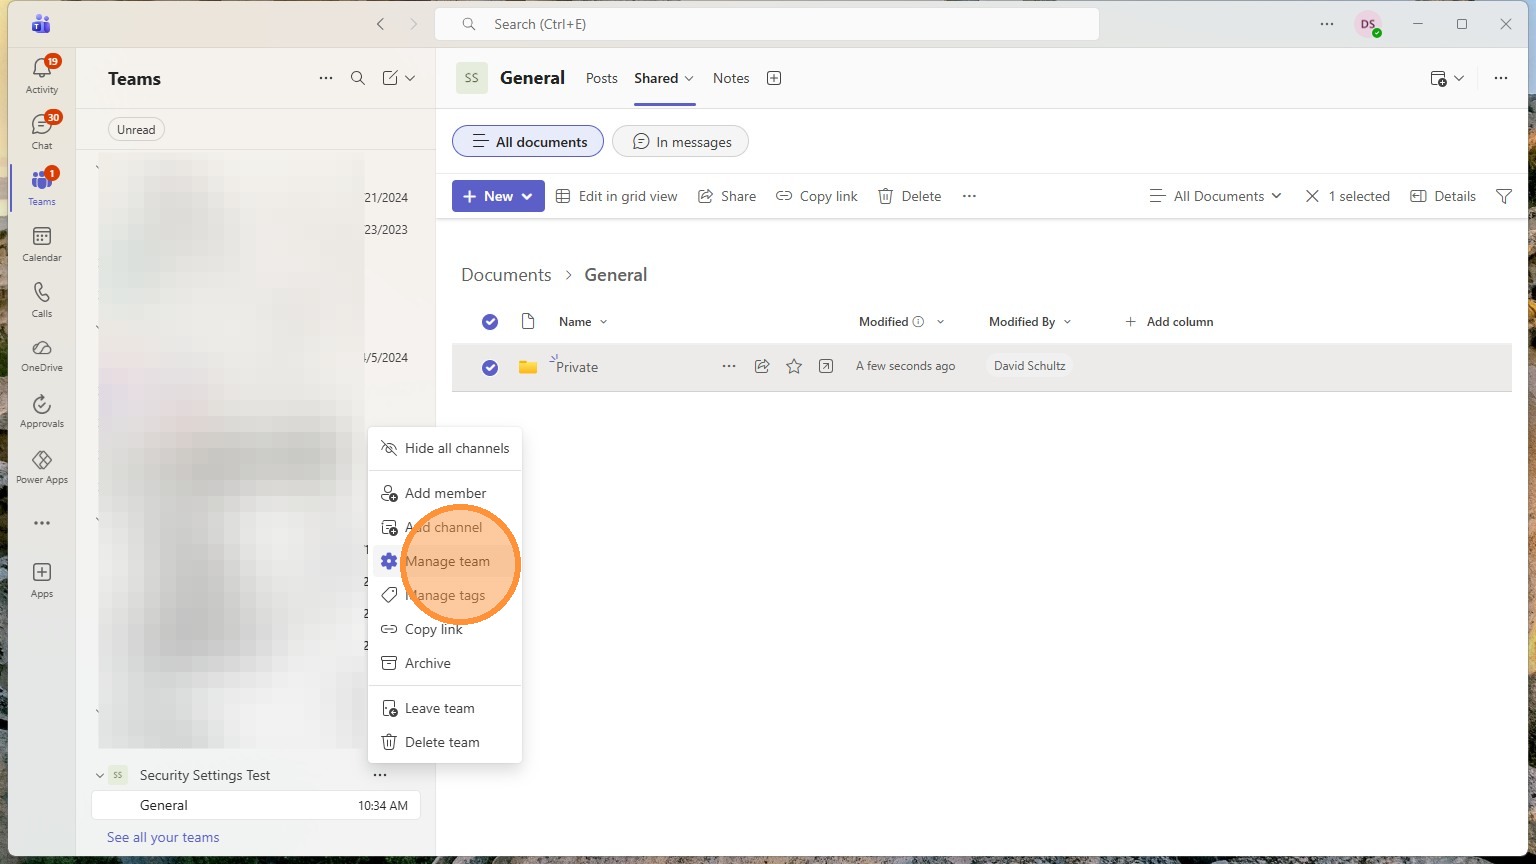Click the Add column header
The image size is (1536, 864).
[x=1169, y=322]
